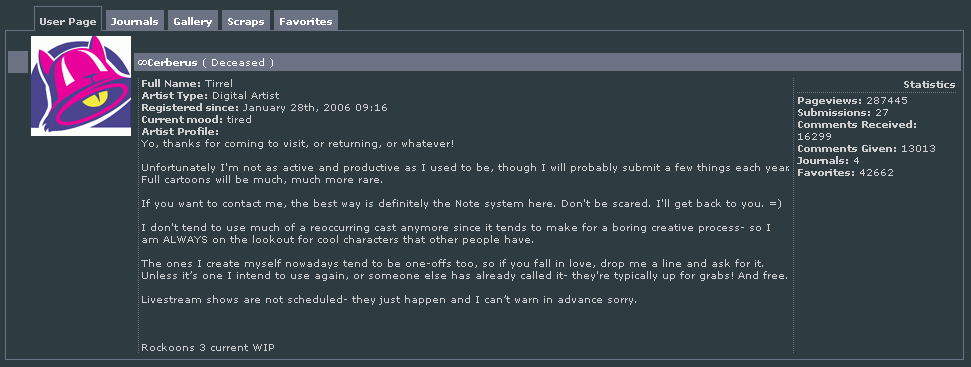Go to the Scraps tab
The height and width of the screenshot is (367, 971).
[x=246, y=20]
